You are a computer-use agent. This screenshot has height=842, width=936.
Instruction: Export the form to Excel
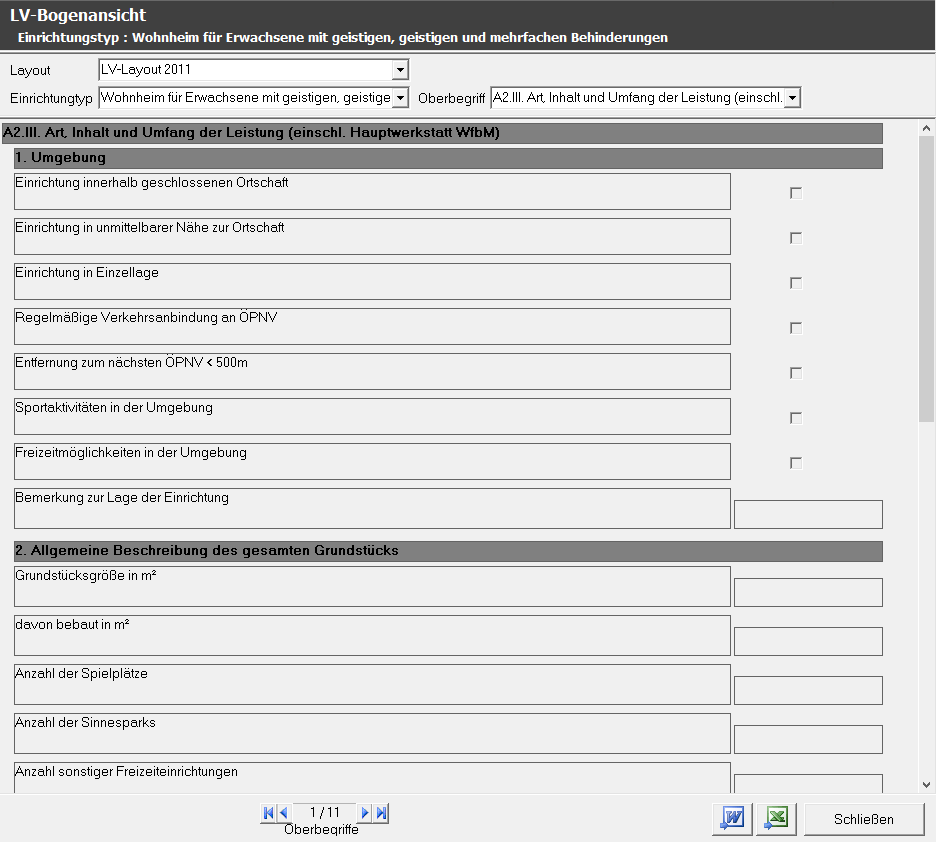(776, 818)
